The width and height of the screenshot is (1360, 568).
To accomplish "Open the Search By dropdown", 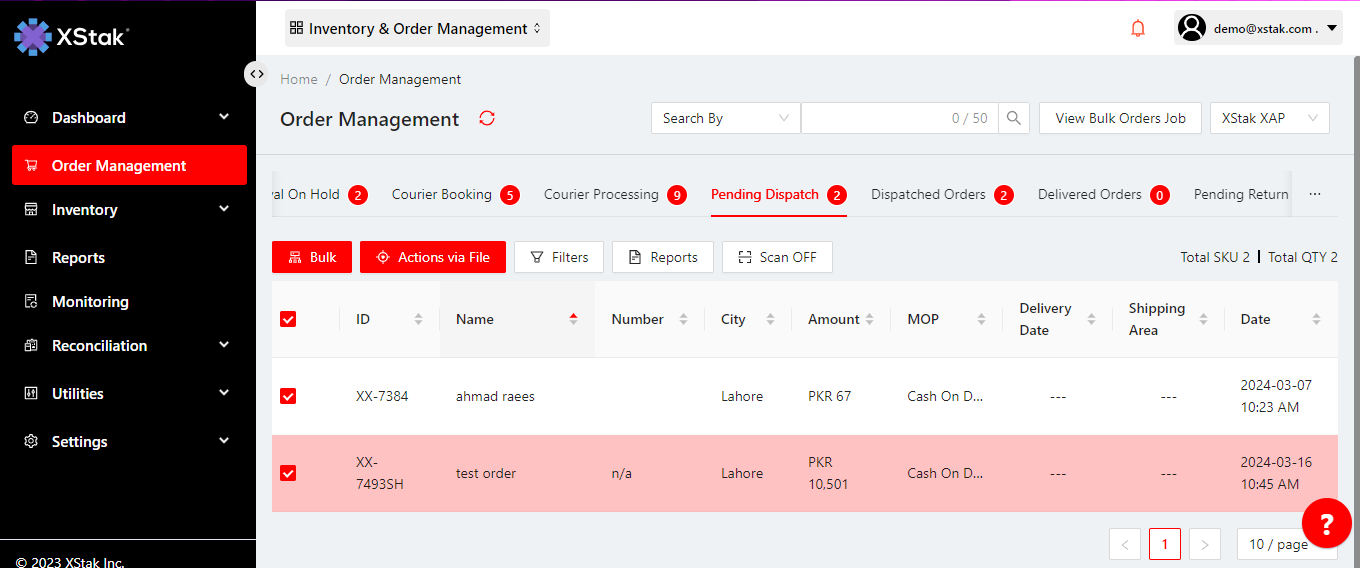I will [725, 118].
